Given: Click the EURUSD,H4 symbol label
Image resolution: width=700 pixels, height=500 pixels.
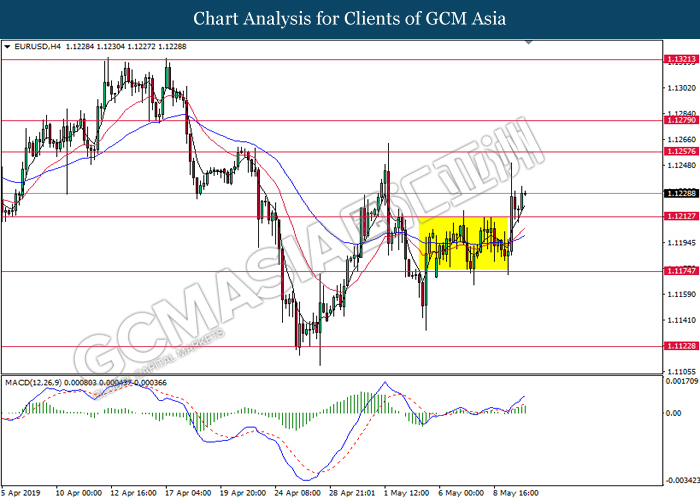Looking at the screenshot, I should coord(38,46).
